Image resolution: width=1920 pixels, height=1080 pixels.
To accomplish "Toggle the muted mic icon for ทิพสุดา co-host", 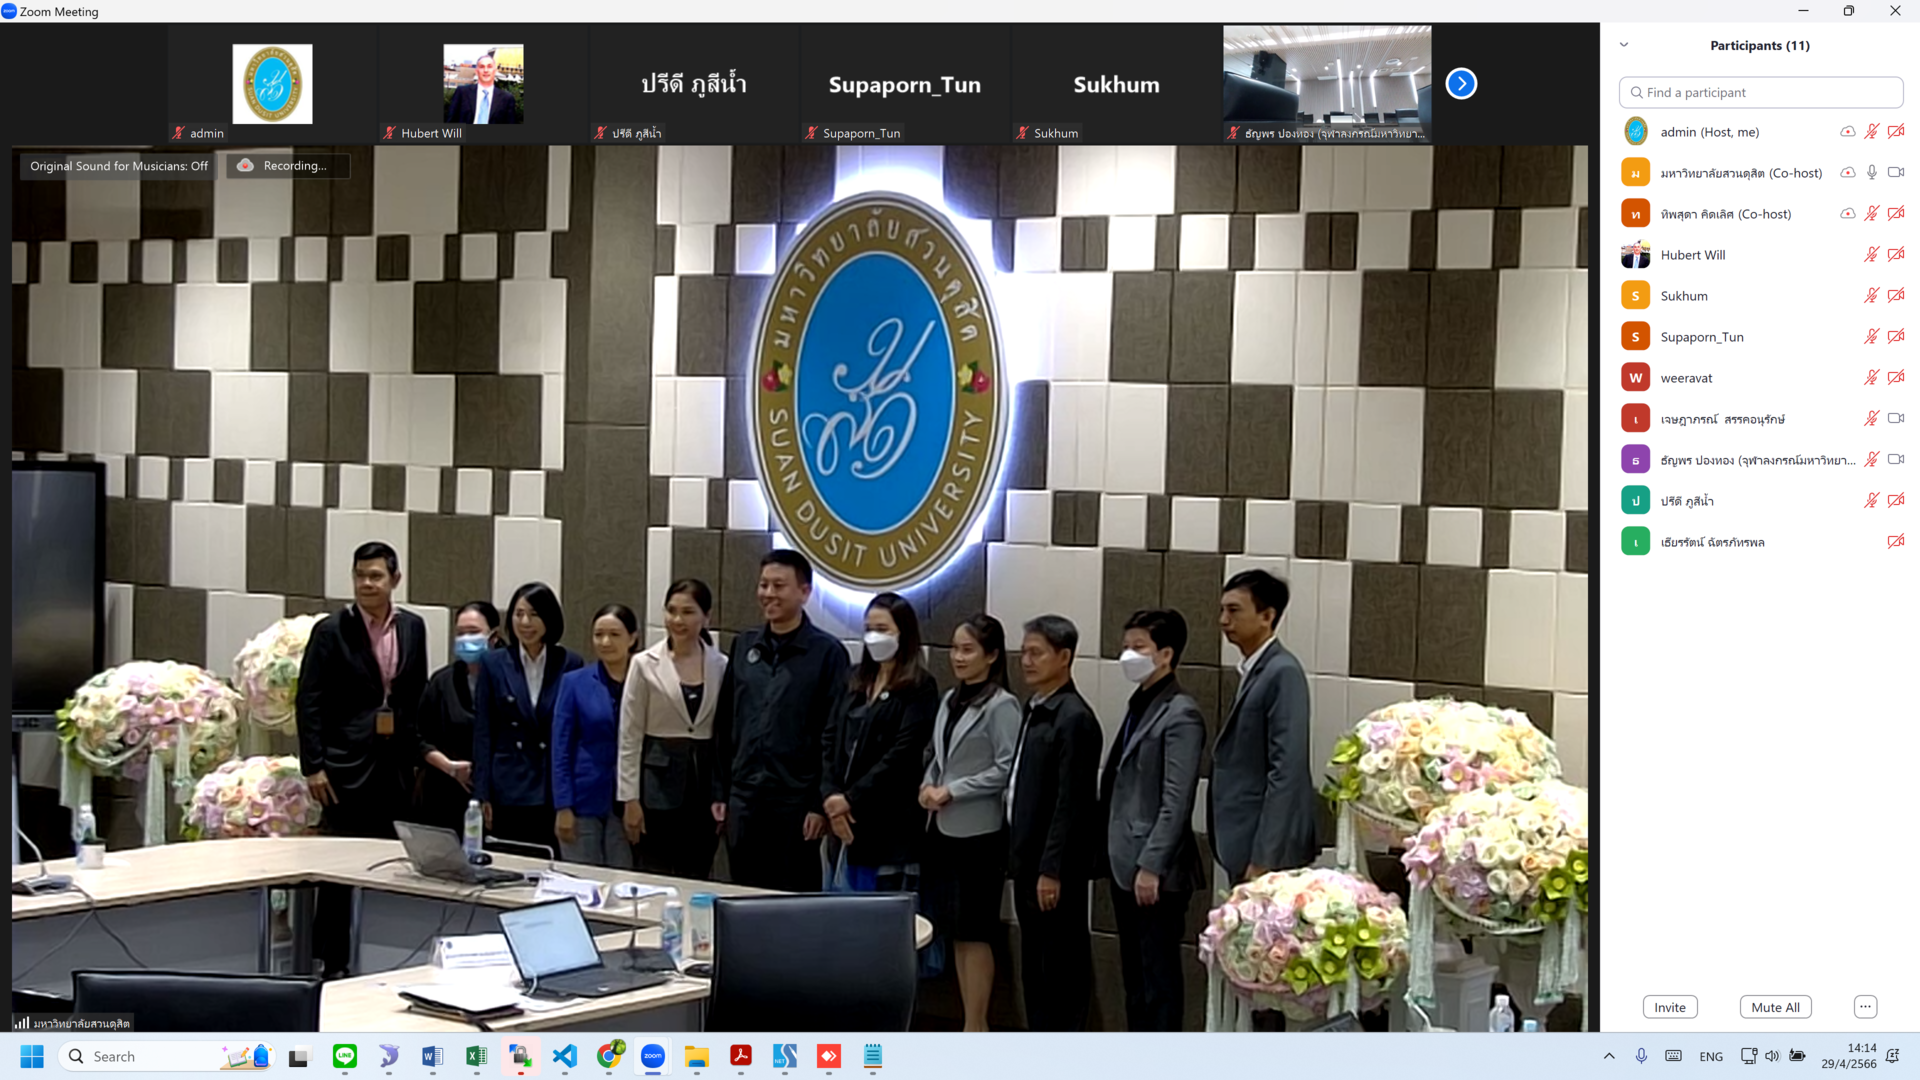I will 1871,214.
